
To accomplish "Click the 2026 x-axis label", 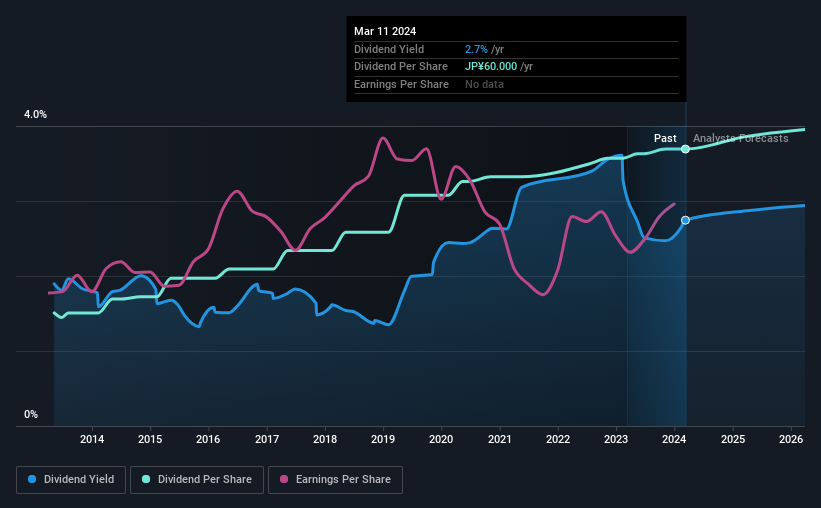I will 791,439.
